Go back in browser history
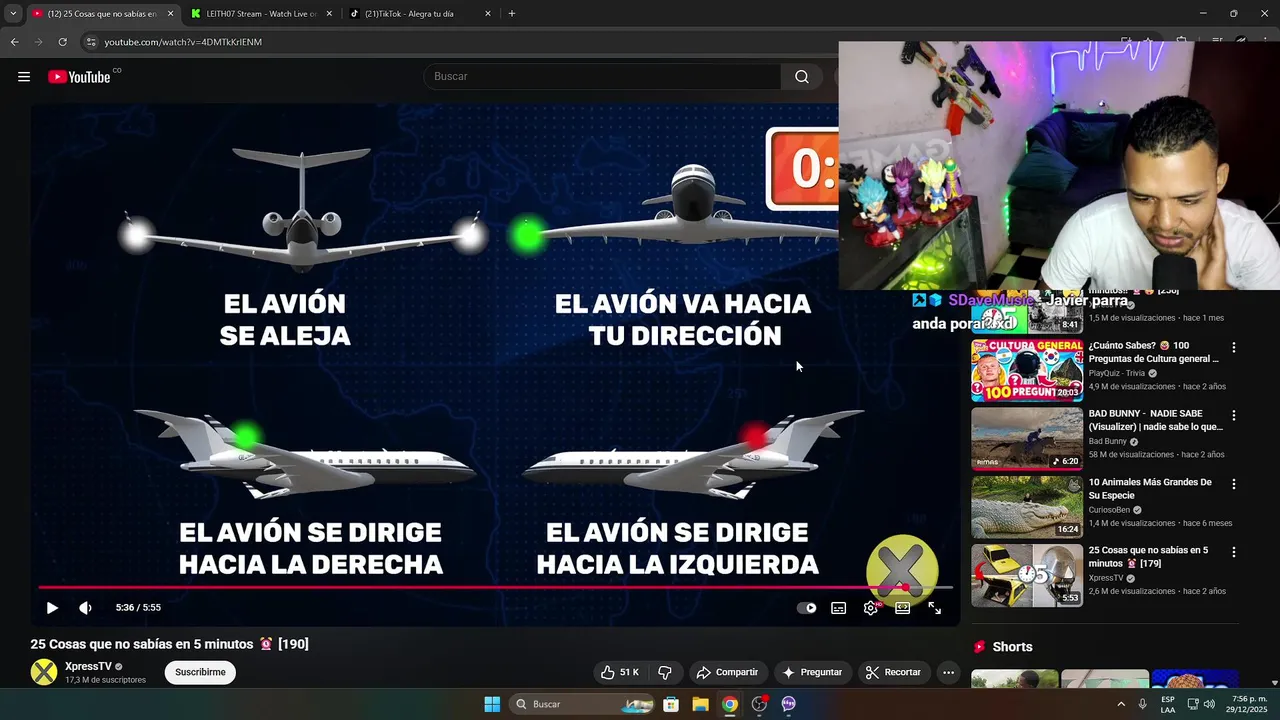This screenshot has height=720, width=1280. tap(14, 42)
